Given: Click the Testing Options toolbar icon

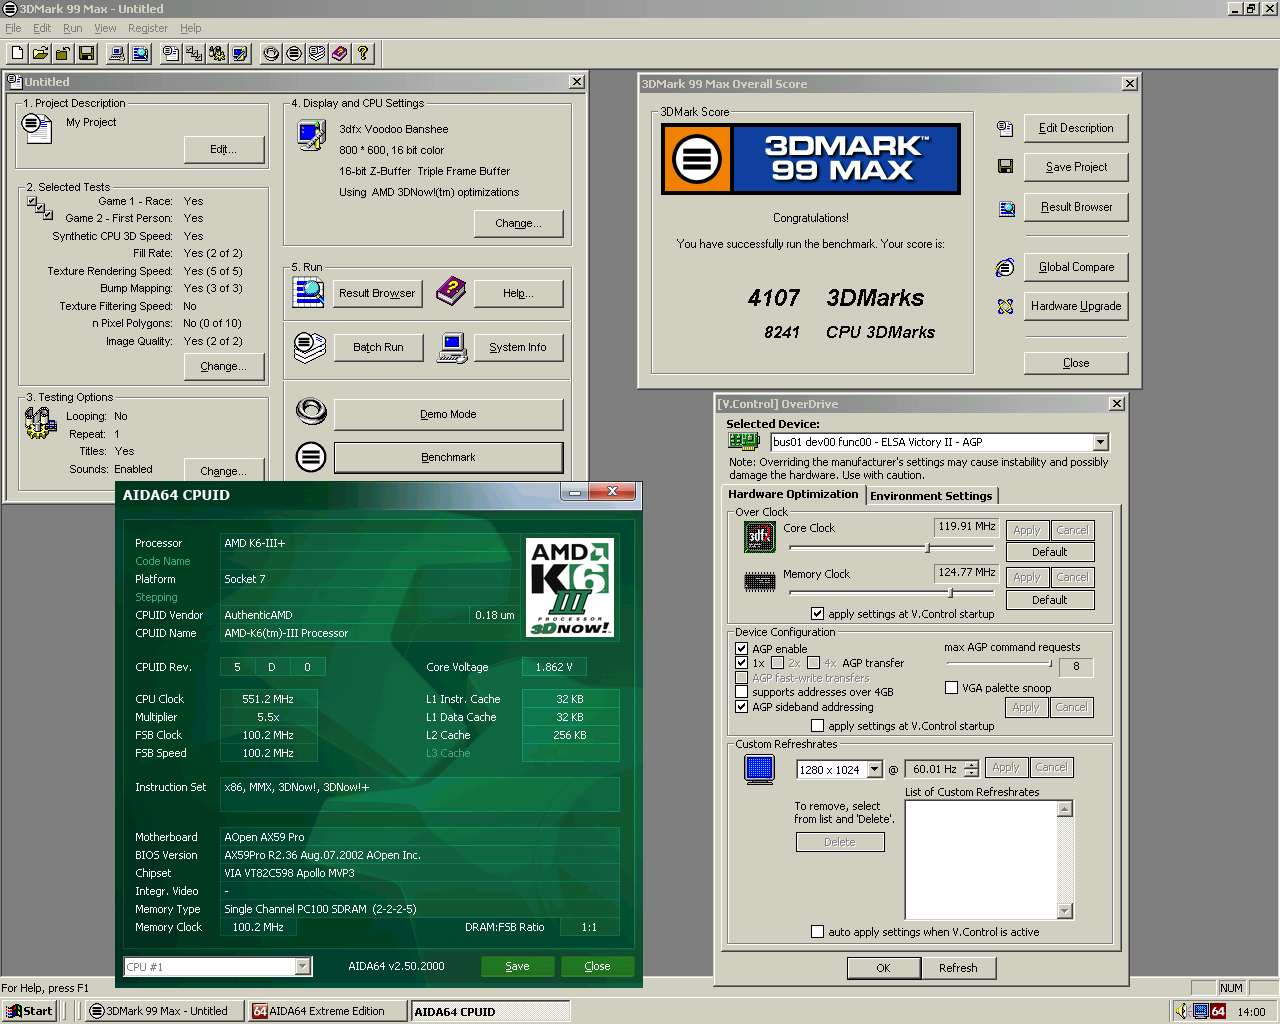Looking at the screenshot, I should [x=217, y=53].
